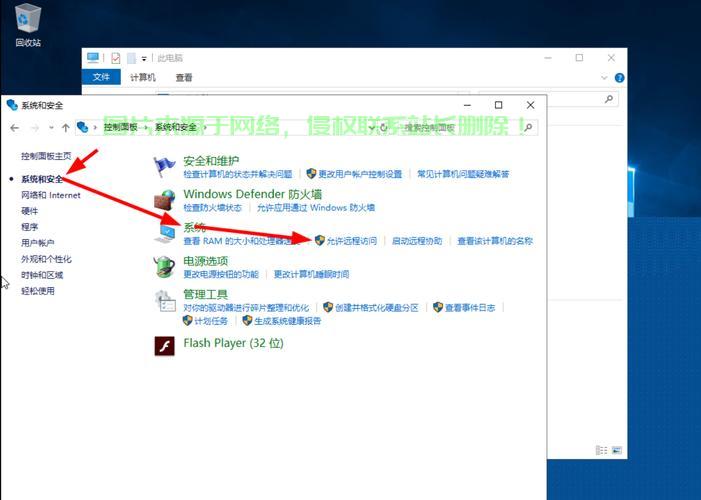The image size is (701, 500).
Task: Click 生成系统健康报告 link
Action: pyautogui.click(x=287, y=321)
